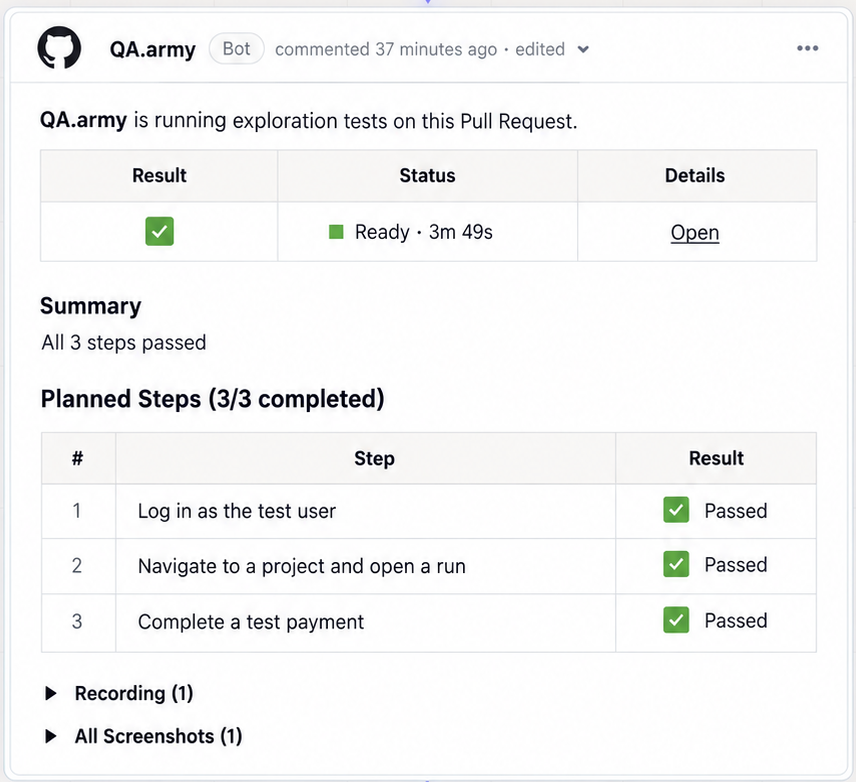Open the Details link labeled Open

pos(694,233)
